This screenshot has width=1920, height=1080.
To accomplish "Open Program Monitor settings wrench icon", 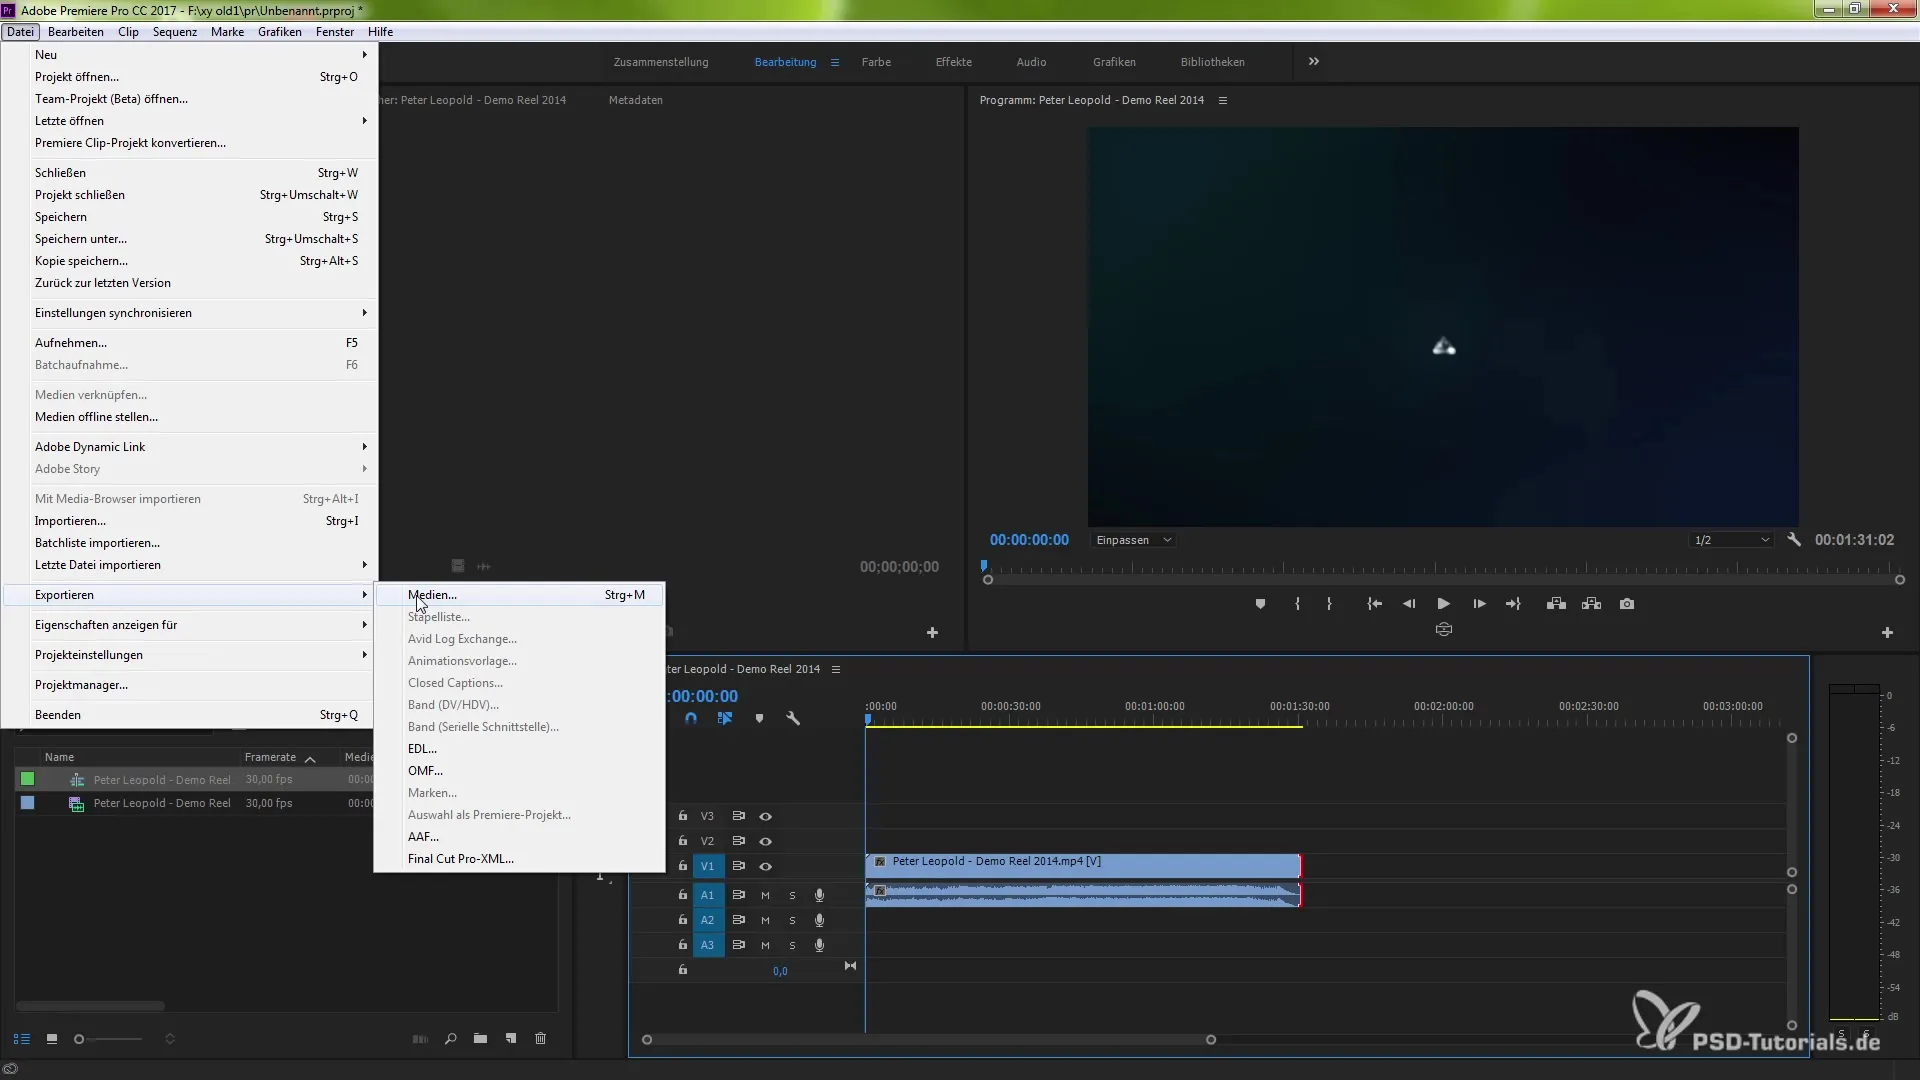I will coord(1794,539).
